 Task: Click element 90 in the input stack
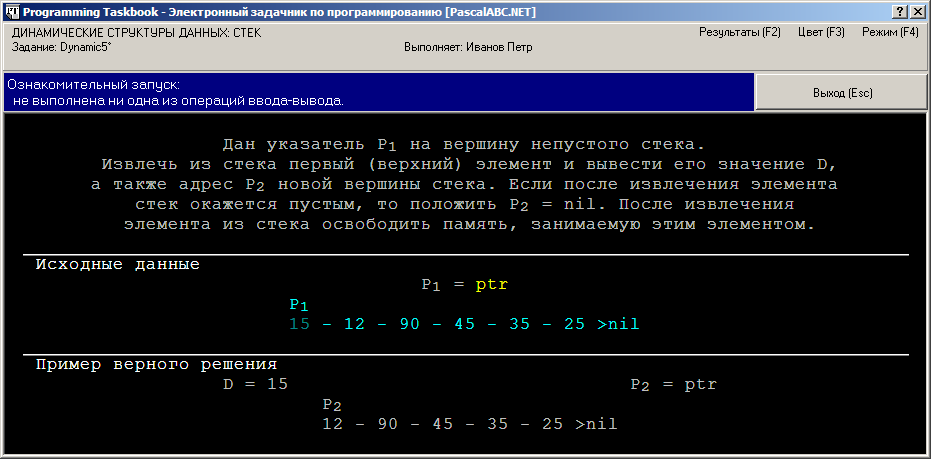(410, 324)
